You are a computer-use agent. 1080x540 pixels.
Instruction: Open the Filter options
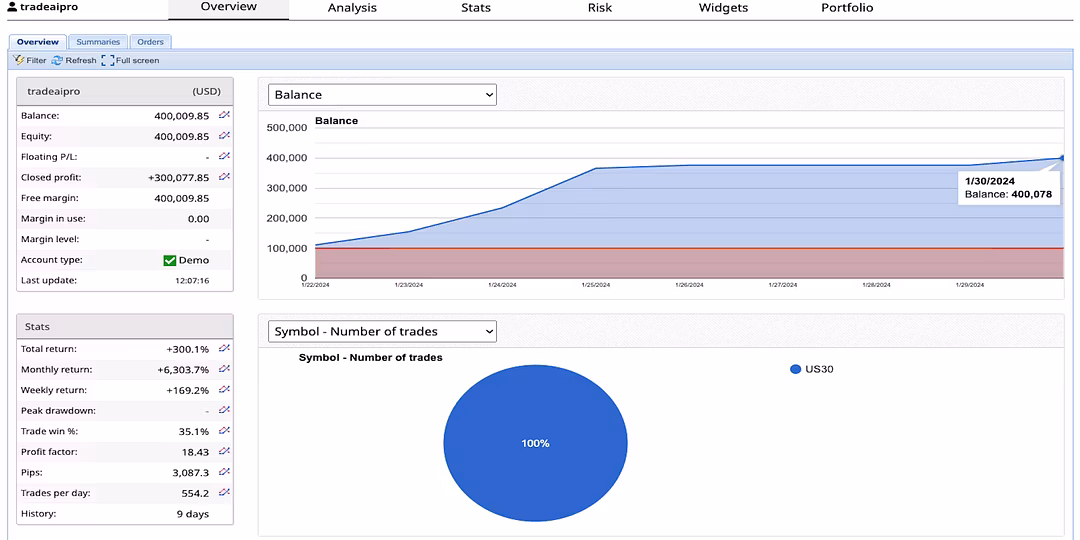point(30,61)
